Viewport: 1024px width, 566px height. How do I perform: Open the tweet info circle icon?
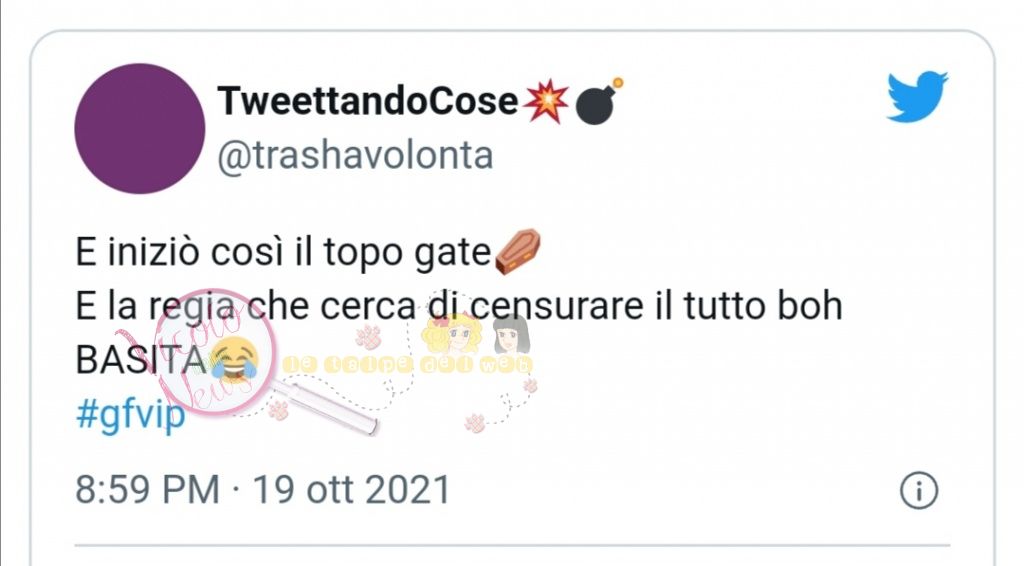click(919, 490)
